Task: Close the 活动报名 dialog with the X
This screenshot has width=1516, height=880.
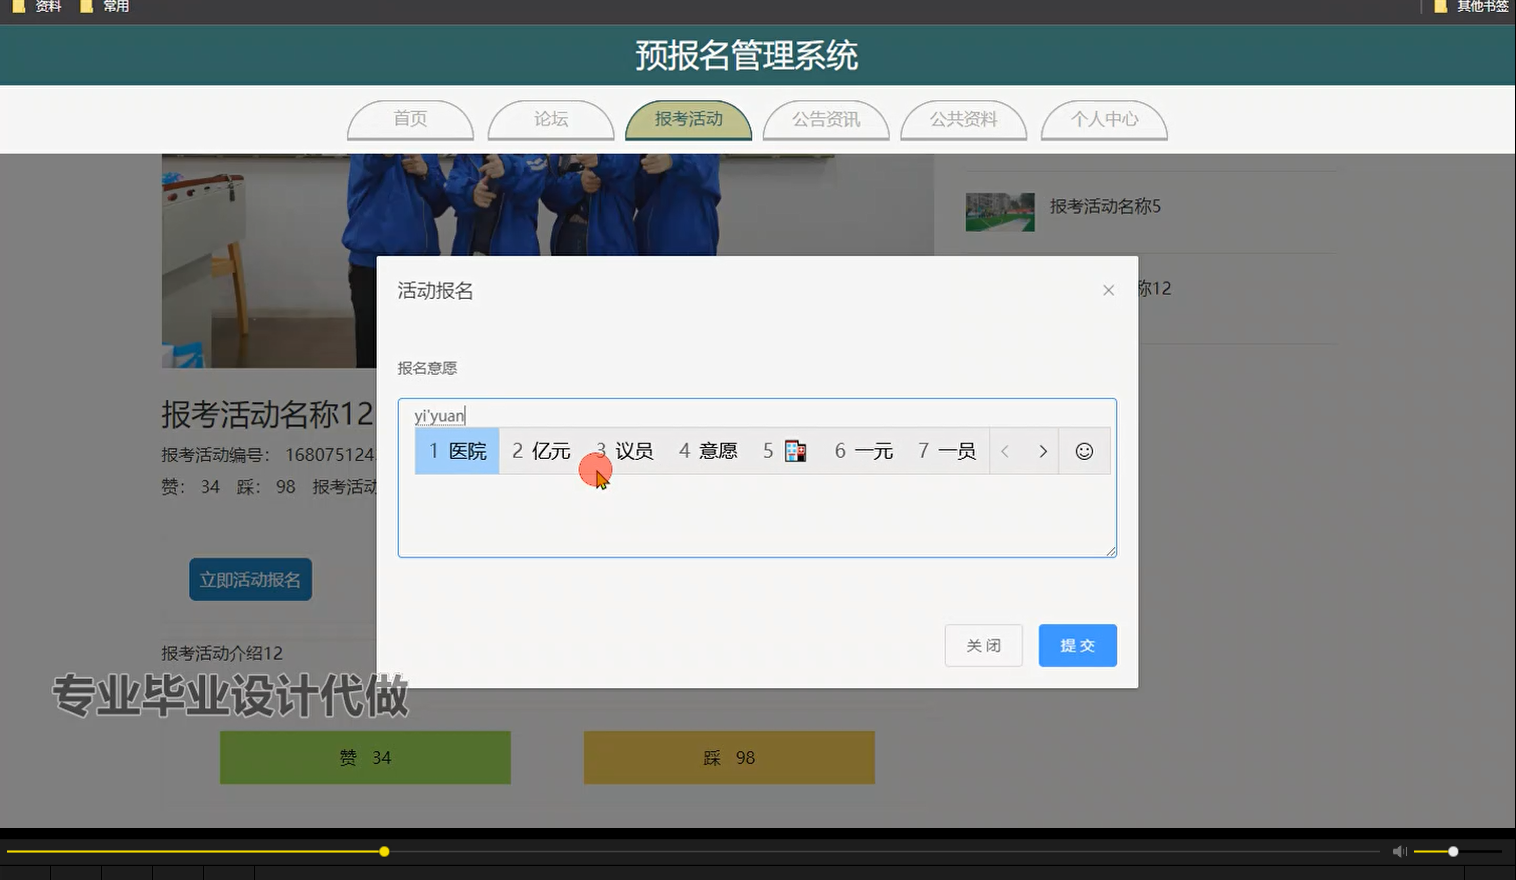Action: point(1108,290)
